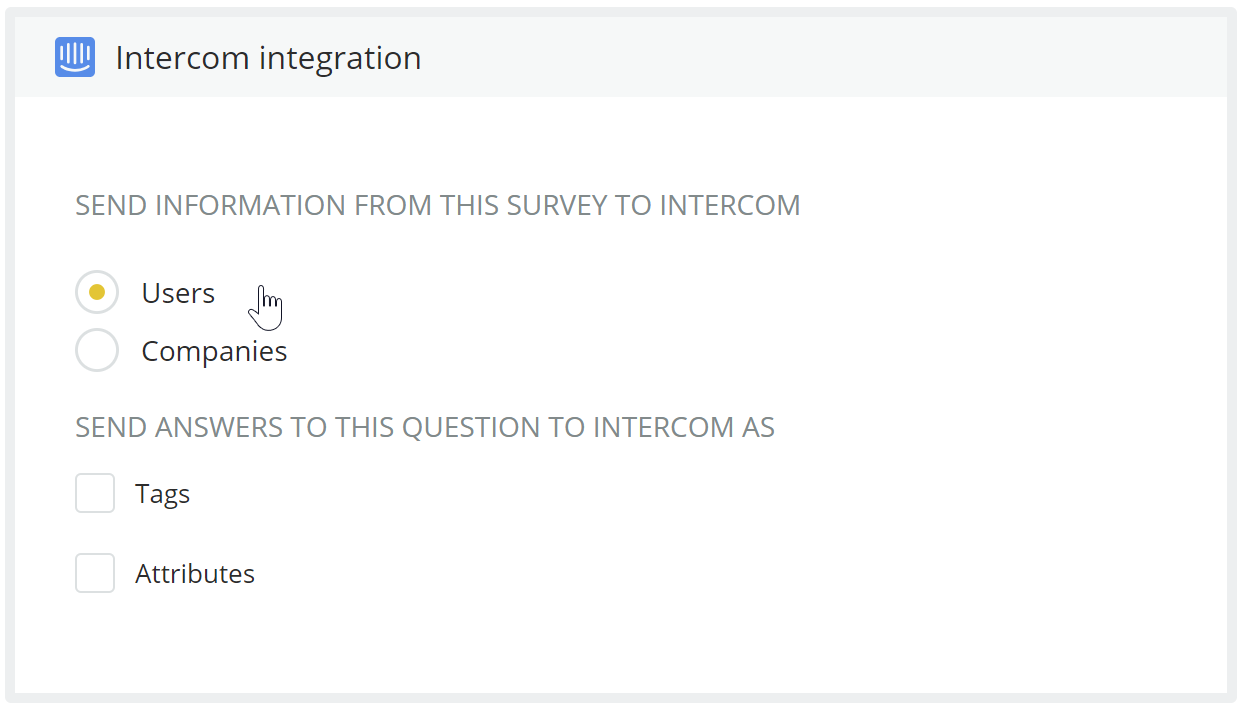
Task: Enable the Attributes checkbox
Action: point(95,573)
